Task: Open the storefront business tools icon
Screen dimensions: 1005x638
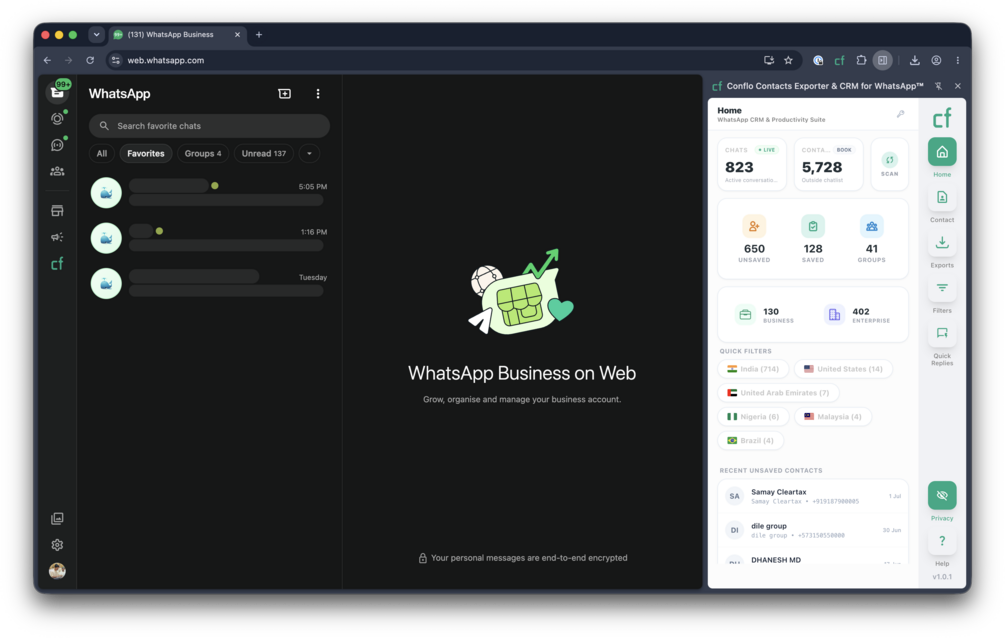Action: [58, 211]
